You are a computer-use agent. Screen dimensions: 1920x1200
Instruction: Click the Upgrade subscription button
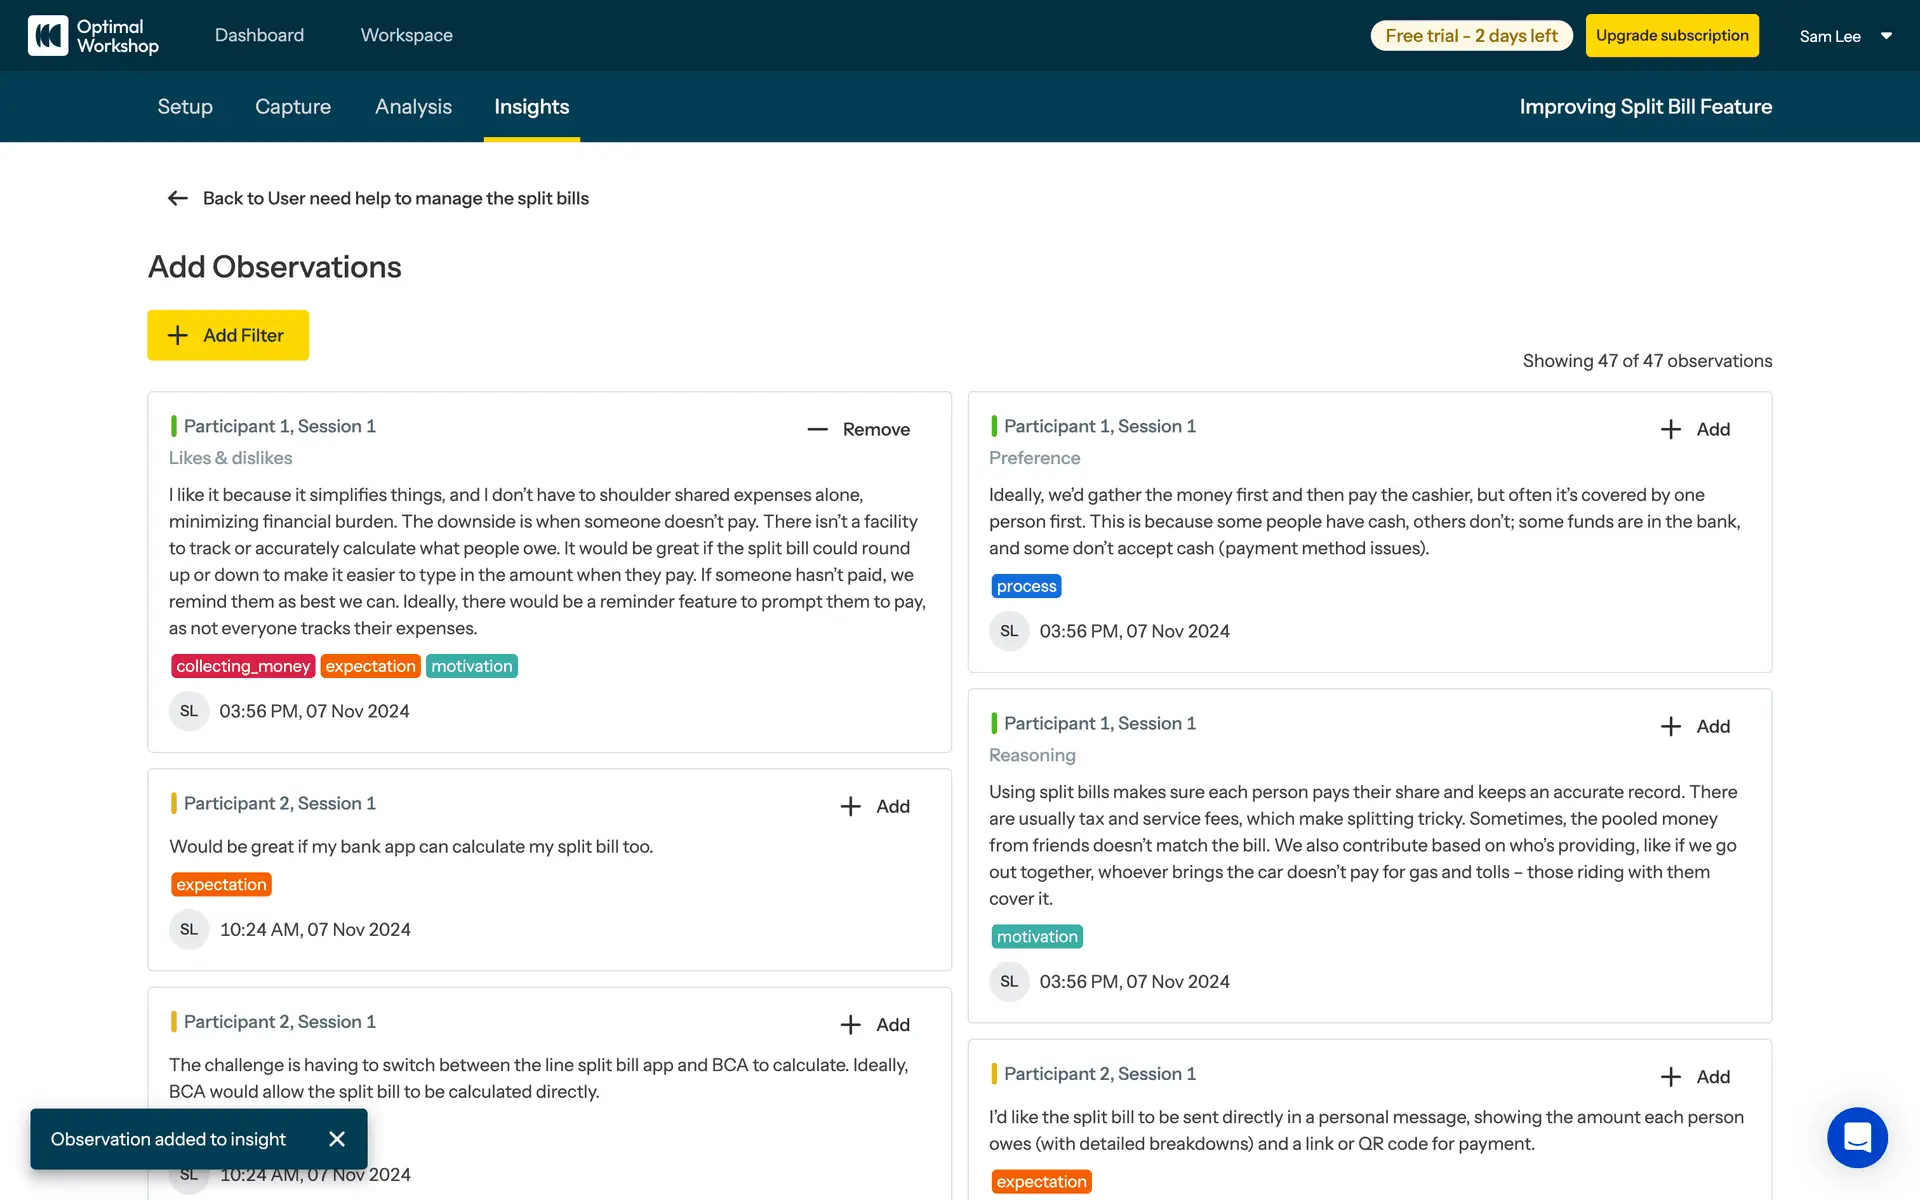point(1672,36)
